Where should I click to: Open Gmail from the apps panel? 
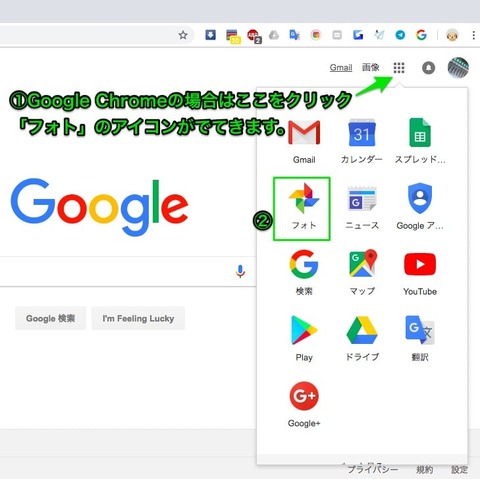click(x=304, y=142)
